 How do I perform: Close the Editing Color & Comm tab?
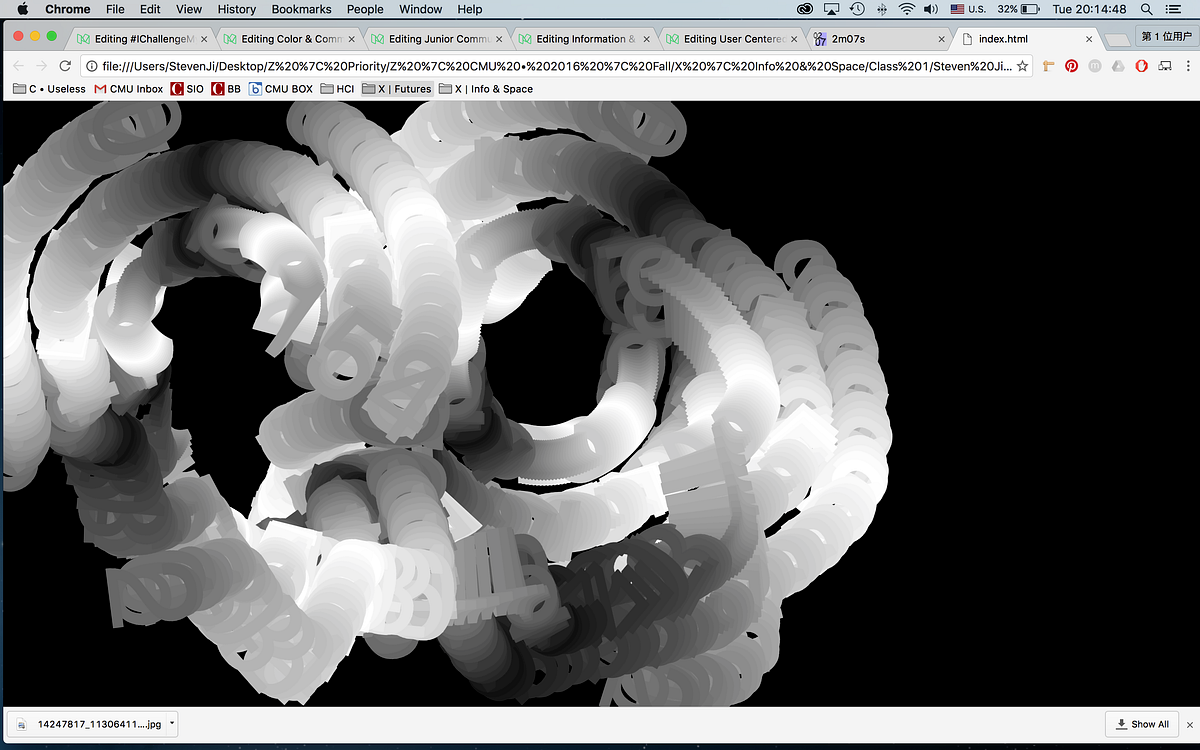(353, 39)
